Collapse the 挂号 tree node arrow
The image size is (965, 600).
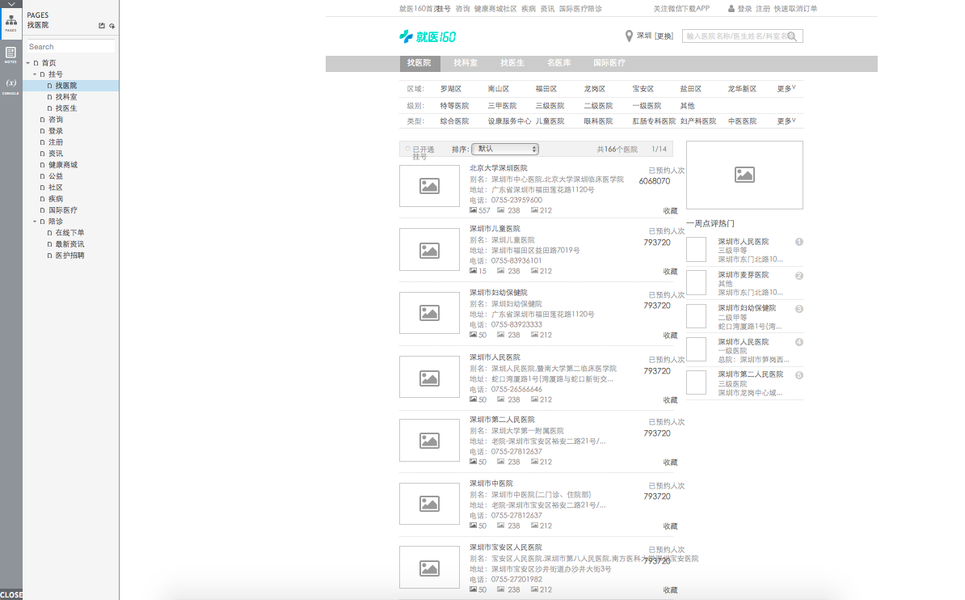[35, 74]
